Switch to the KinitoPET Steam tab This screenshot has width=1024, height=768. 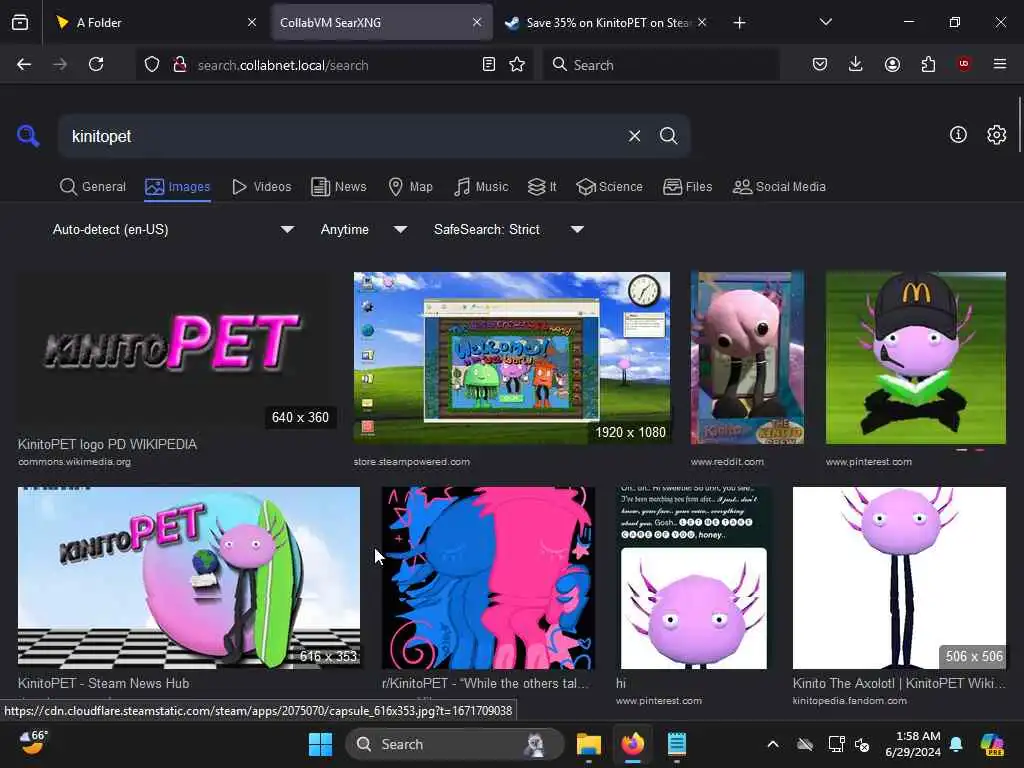pos(606,22)
